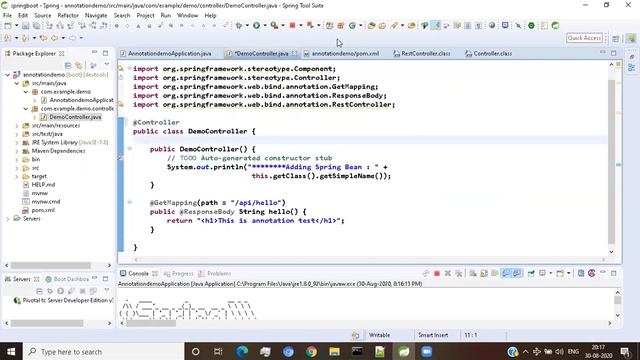The width and height of the screenshot is (640, 360).
Task: Open the Navigate menu
Action: coord(96,16)
